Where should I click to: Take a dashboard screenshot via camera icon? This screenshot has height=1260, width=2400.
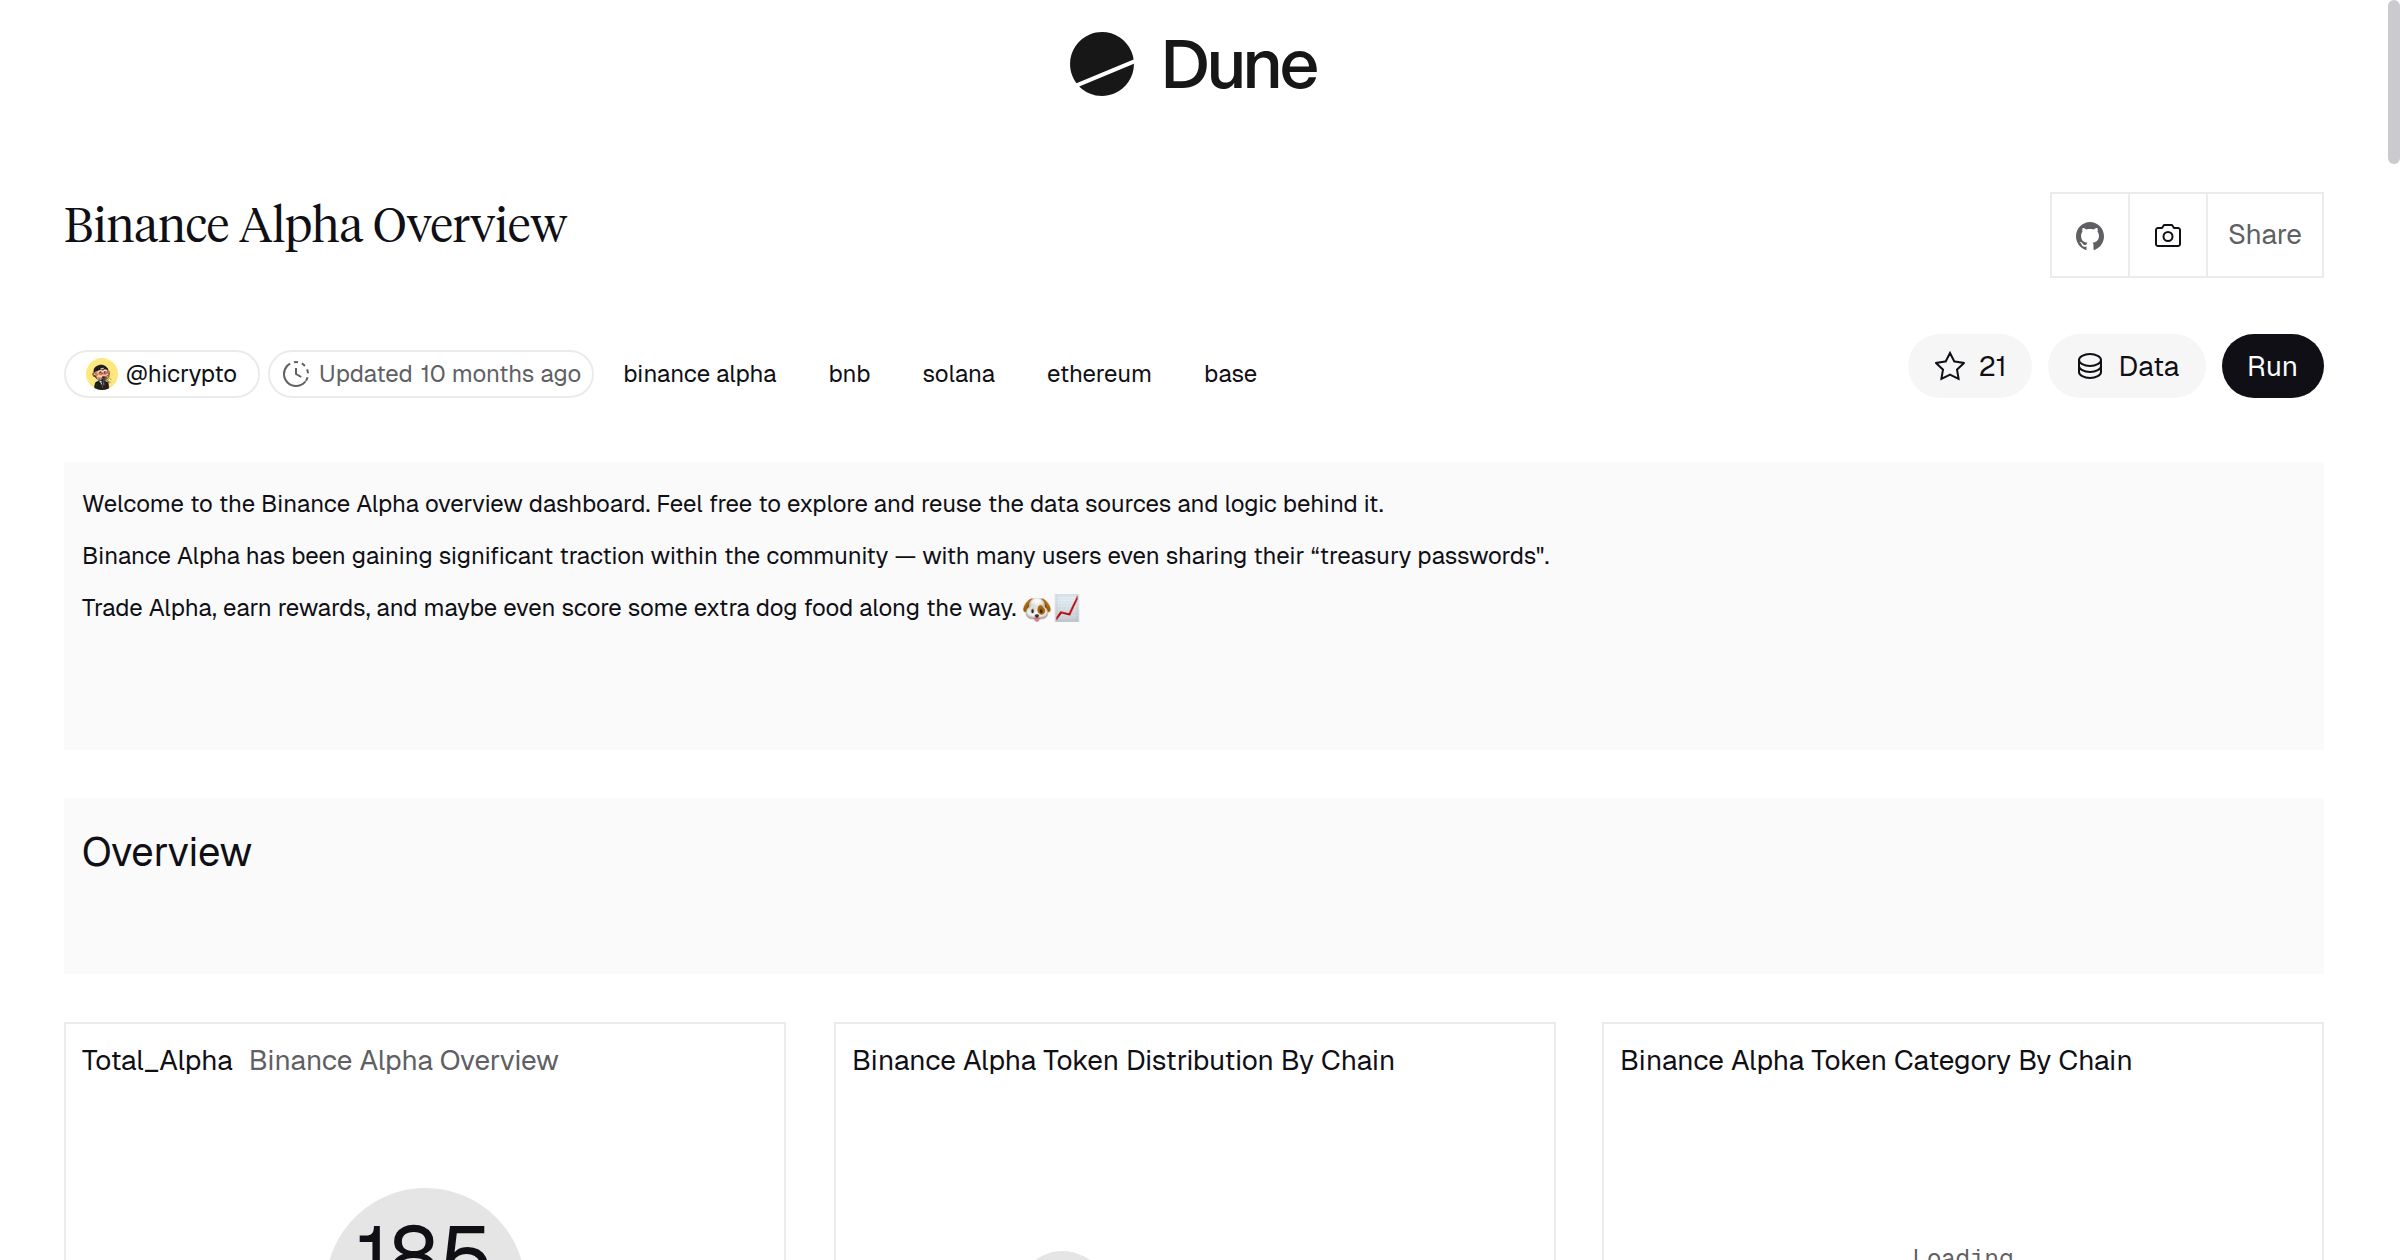[2166, 234]
